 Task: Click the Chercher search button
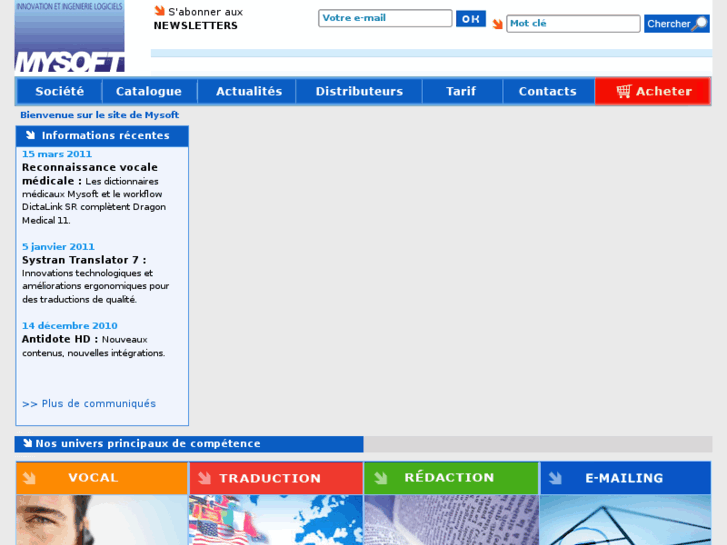point(676,24)
